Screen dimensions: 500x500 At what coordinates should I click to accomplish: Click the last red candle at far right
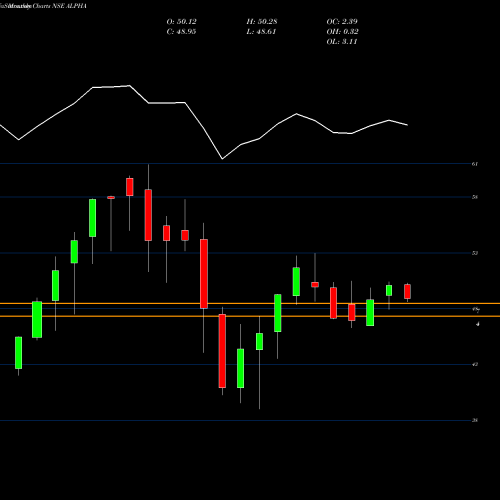407,292
